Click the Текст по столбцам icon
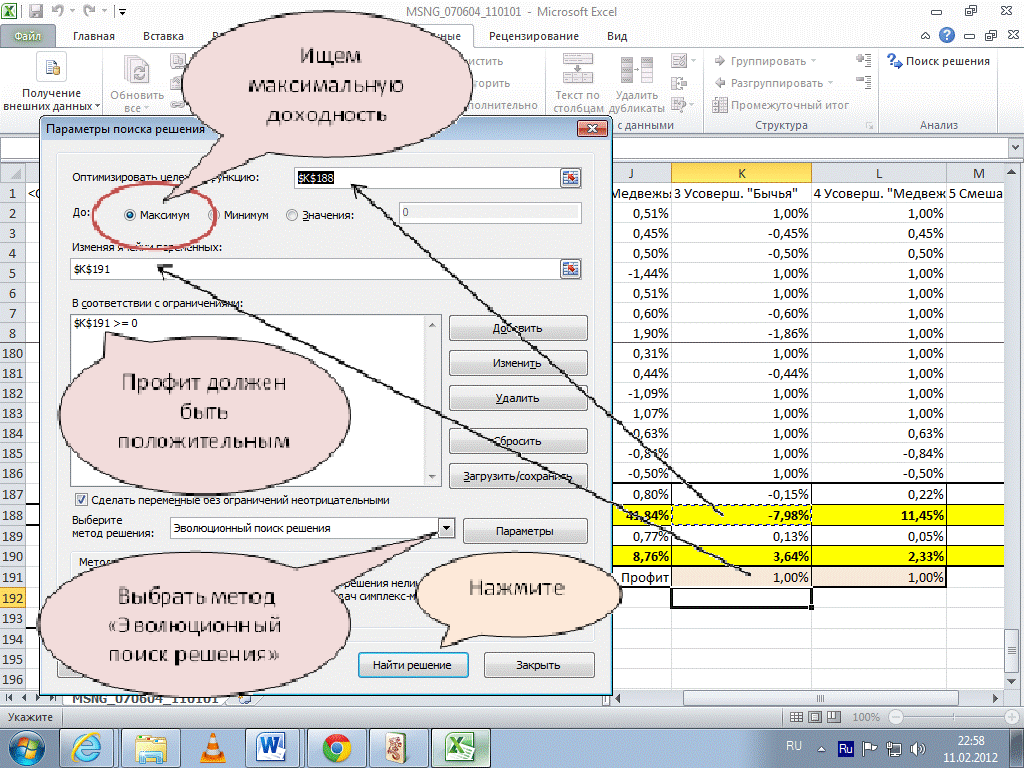Viewport: 1024px width, 768px height. pyautogui.click(x=578, y=69)
